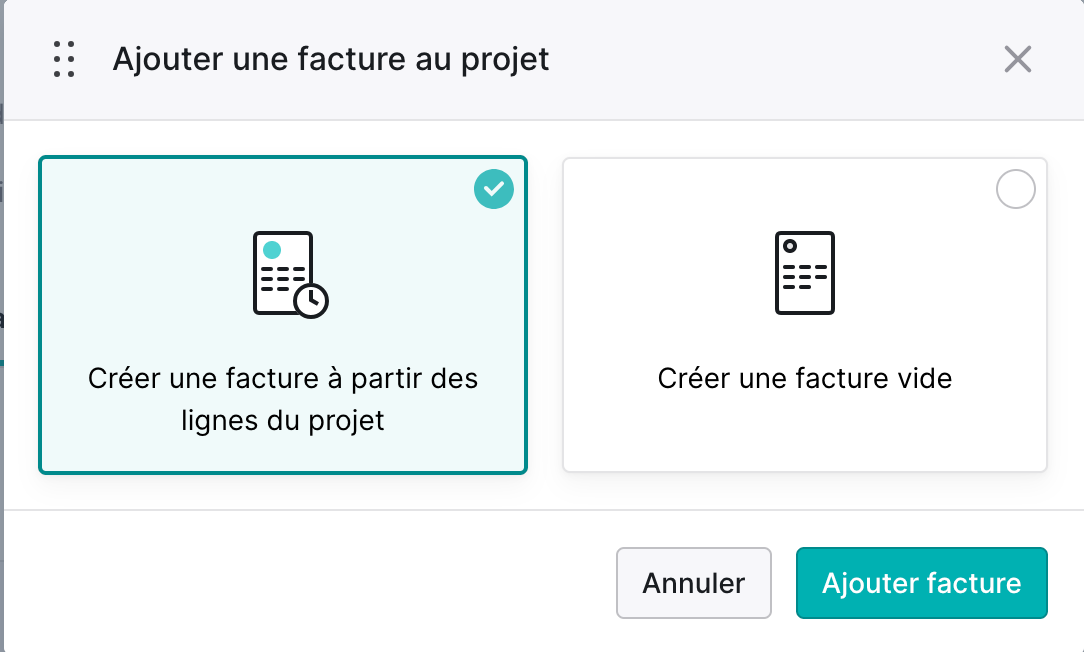Click the "lignes du projet" text line
Screen dimensions: 1084x652
283,420
